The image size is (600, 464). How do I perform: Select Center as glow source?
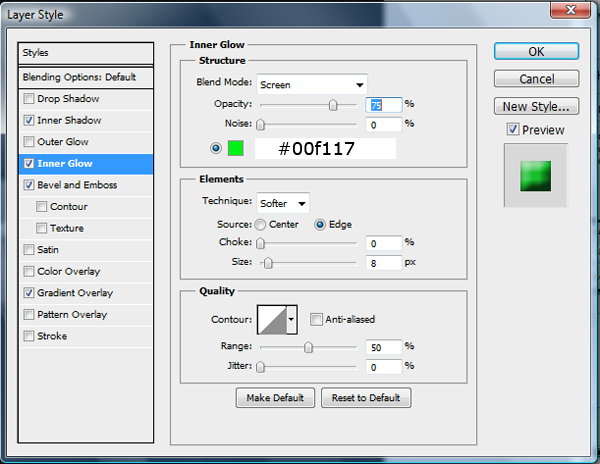(260, 225)
